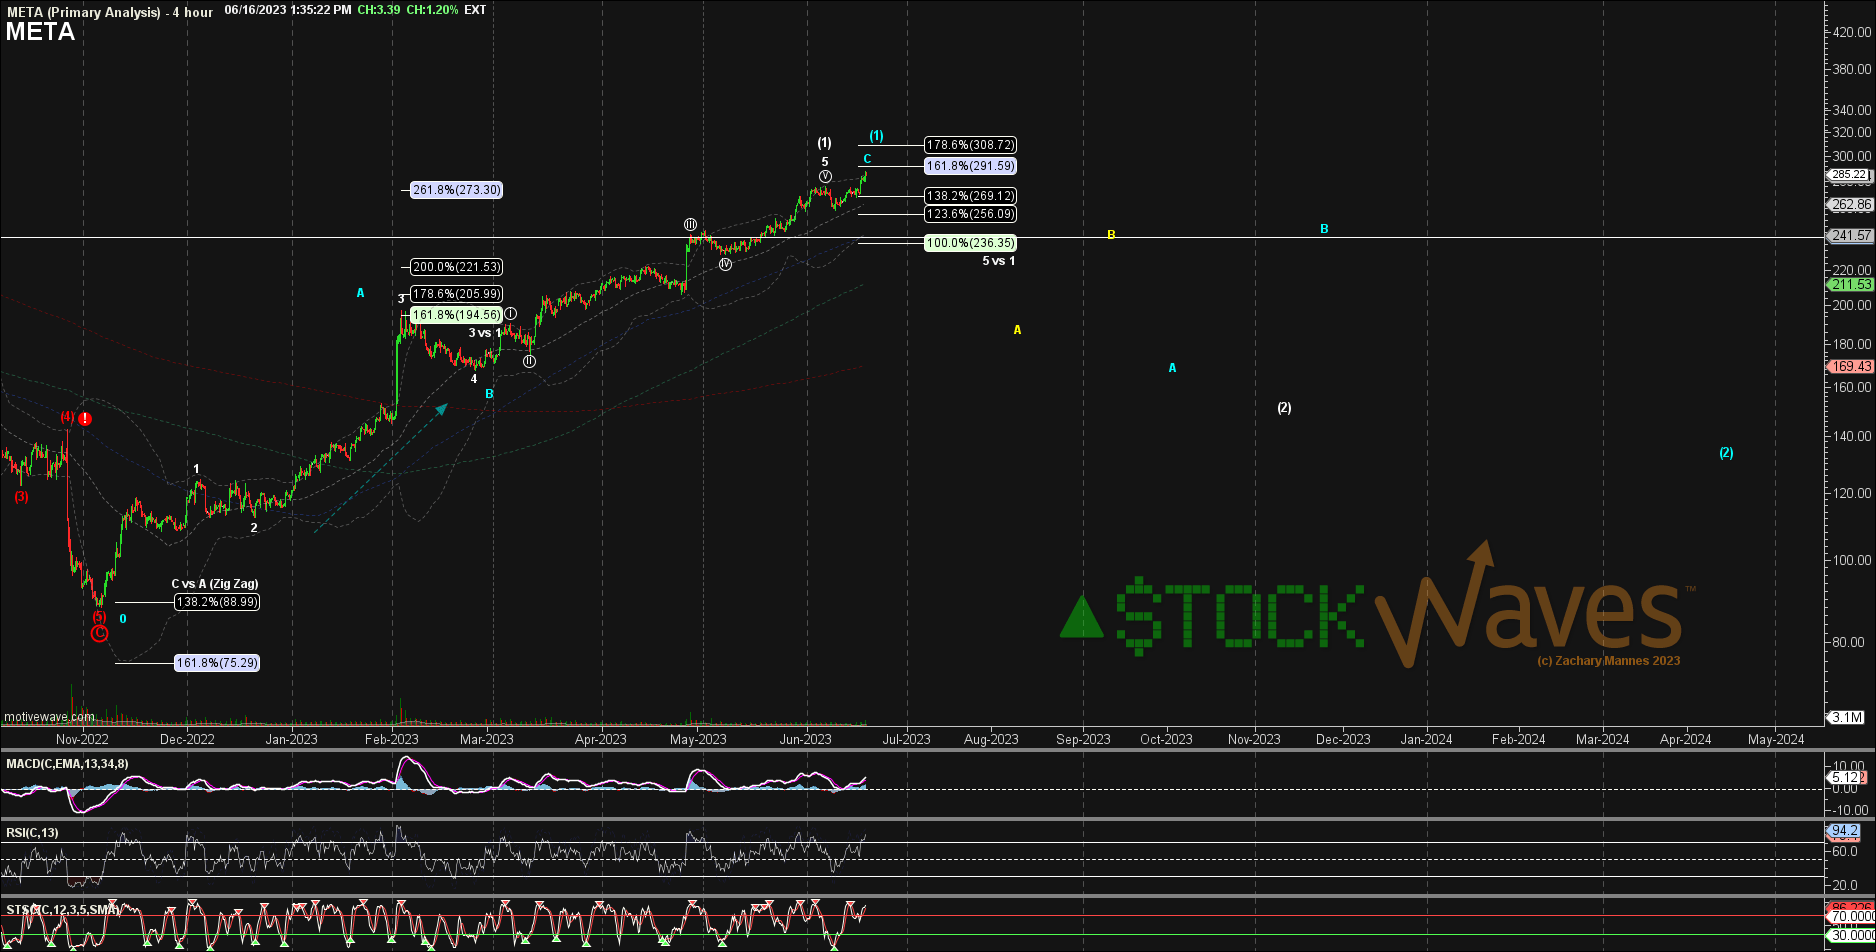Click the Sep-2023 date axis label
Screen dimensions: 1876x952
(1083, 740)
